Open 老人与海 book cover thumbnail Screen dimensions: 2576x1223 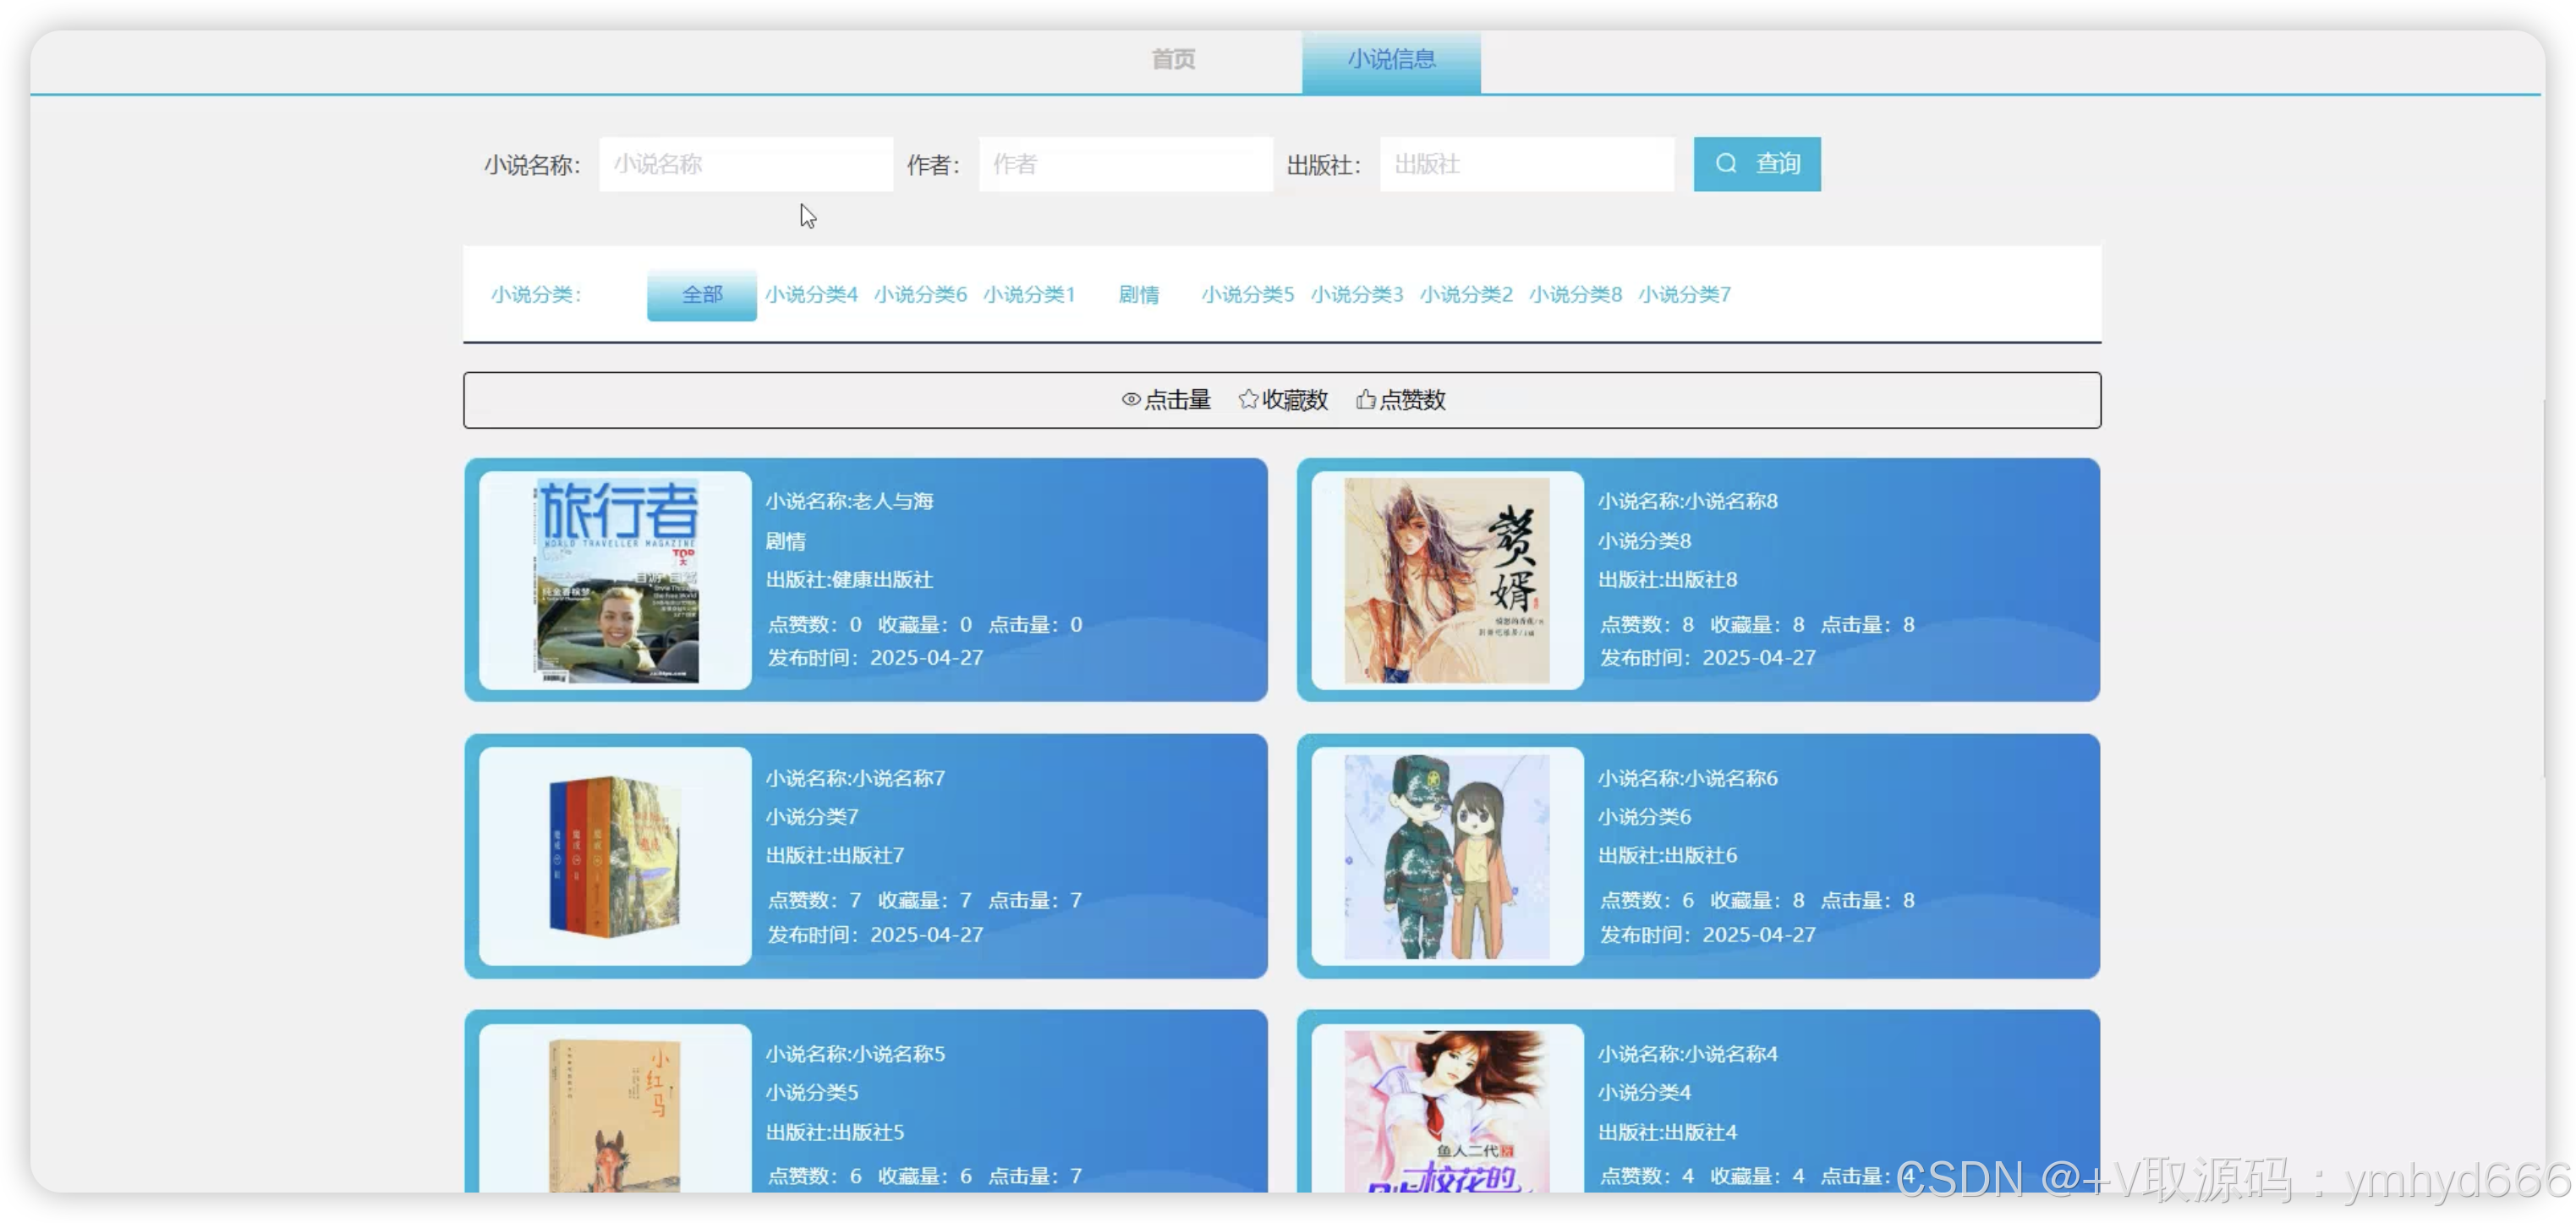point(616,580)
